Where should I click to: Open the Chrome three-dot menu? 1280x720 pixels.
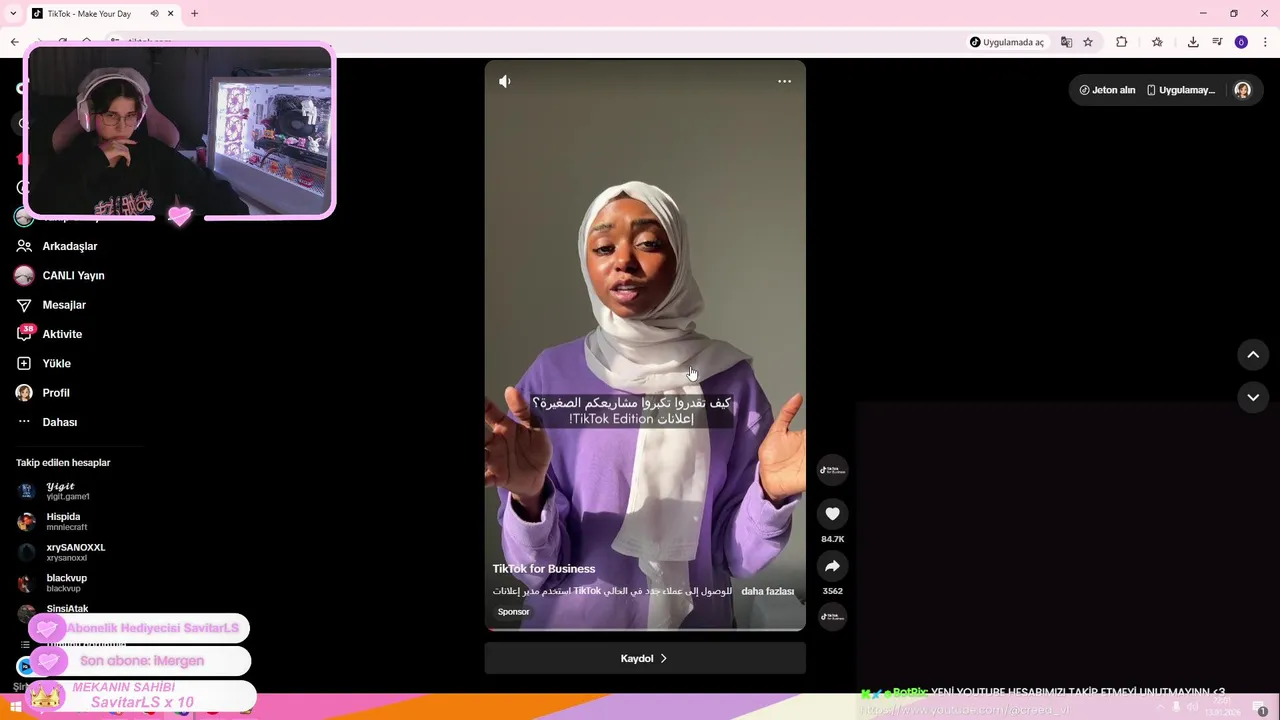coord(1265,42)
